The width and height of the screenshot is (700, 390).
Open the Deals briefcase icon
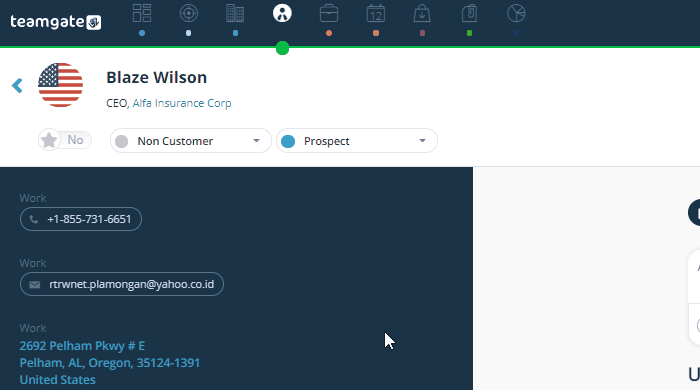click(x=329, y=13)
